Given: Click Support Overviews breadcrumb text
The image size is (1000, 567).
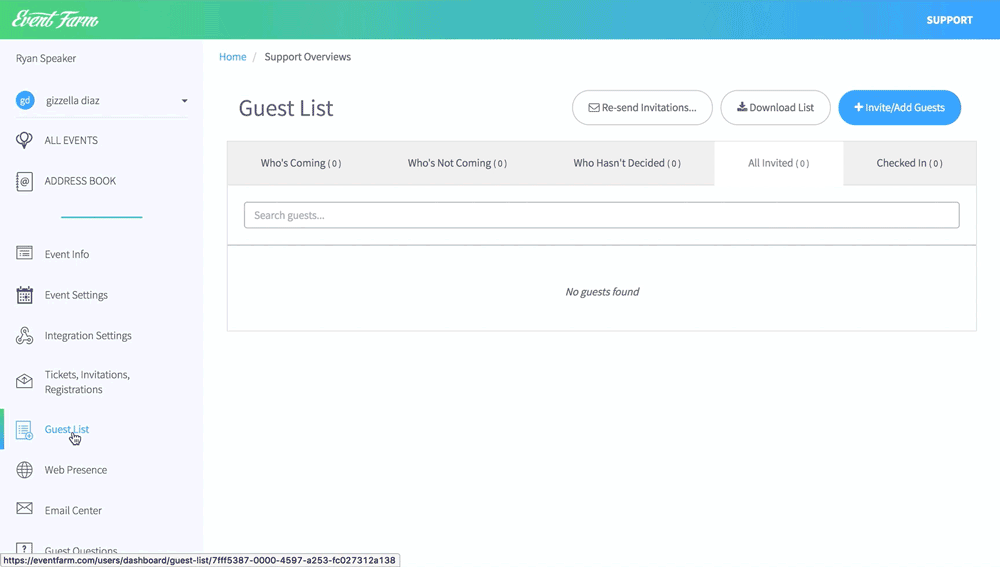Looking at the screenshot, I should point(307,57).
